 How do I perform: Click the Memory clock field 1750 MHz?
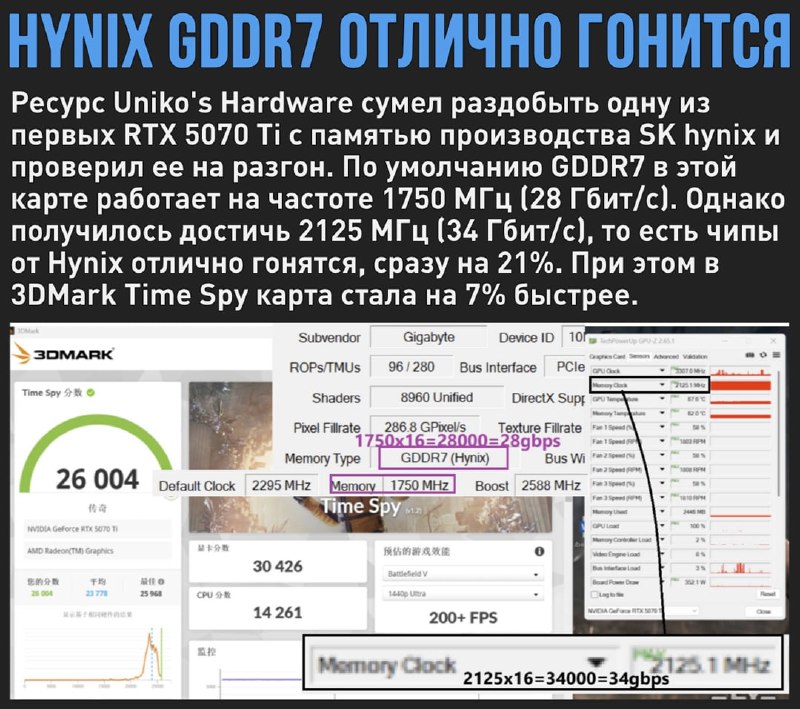[x=419, y=485]
